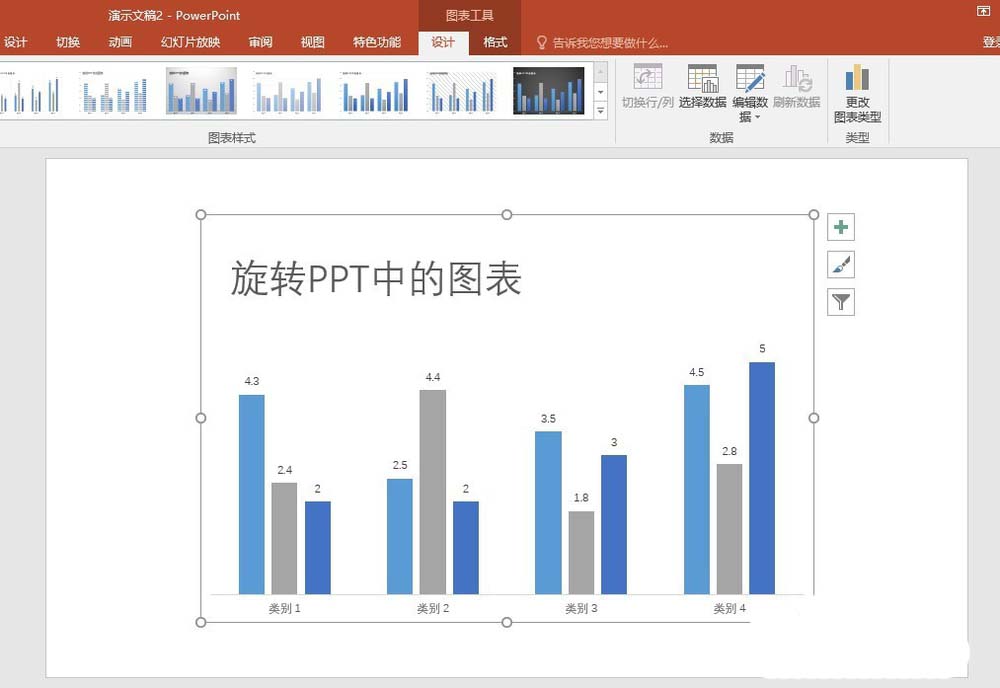
Task: Click ribbon display options icon
Action: pyautogui.click(x=983, y=11)
